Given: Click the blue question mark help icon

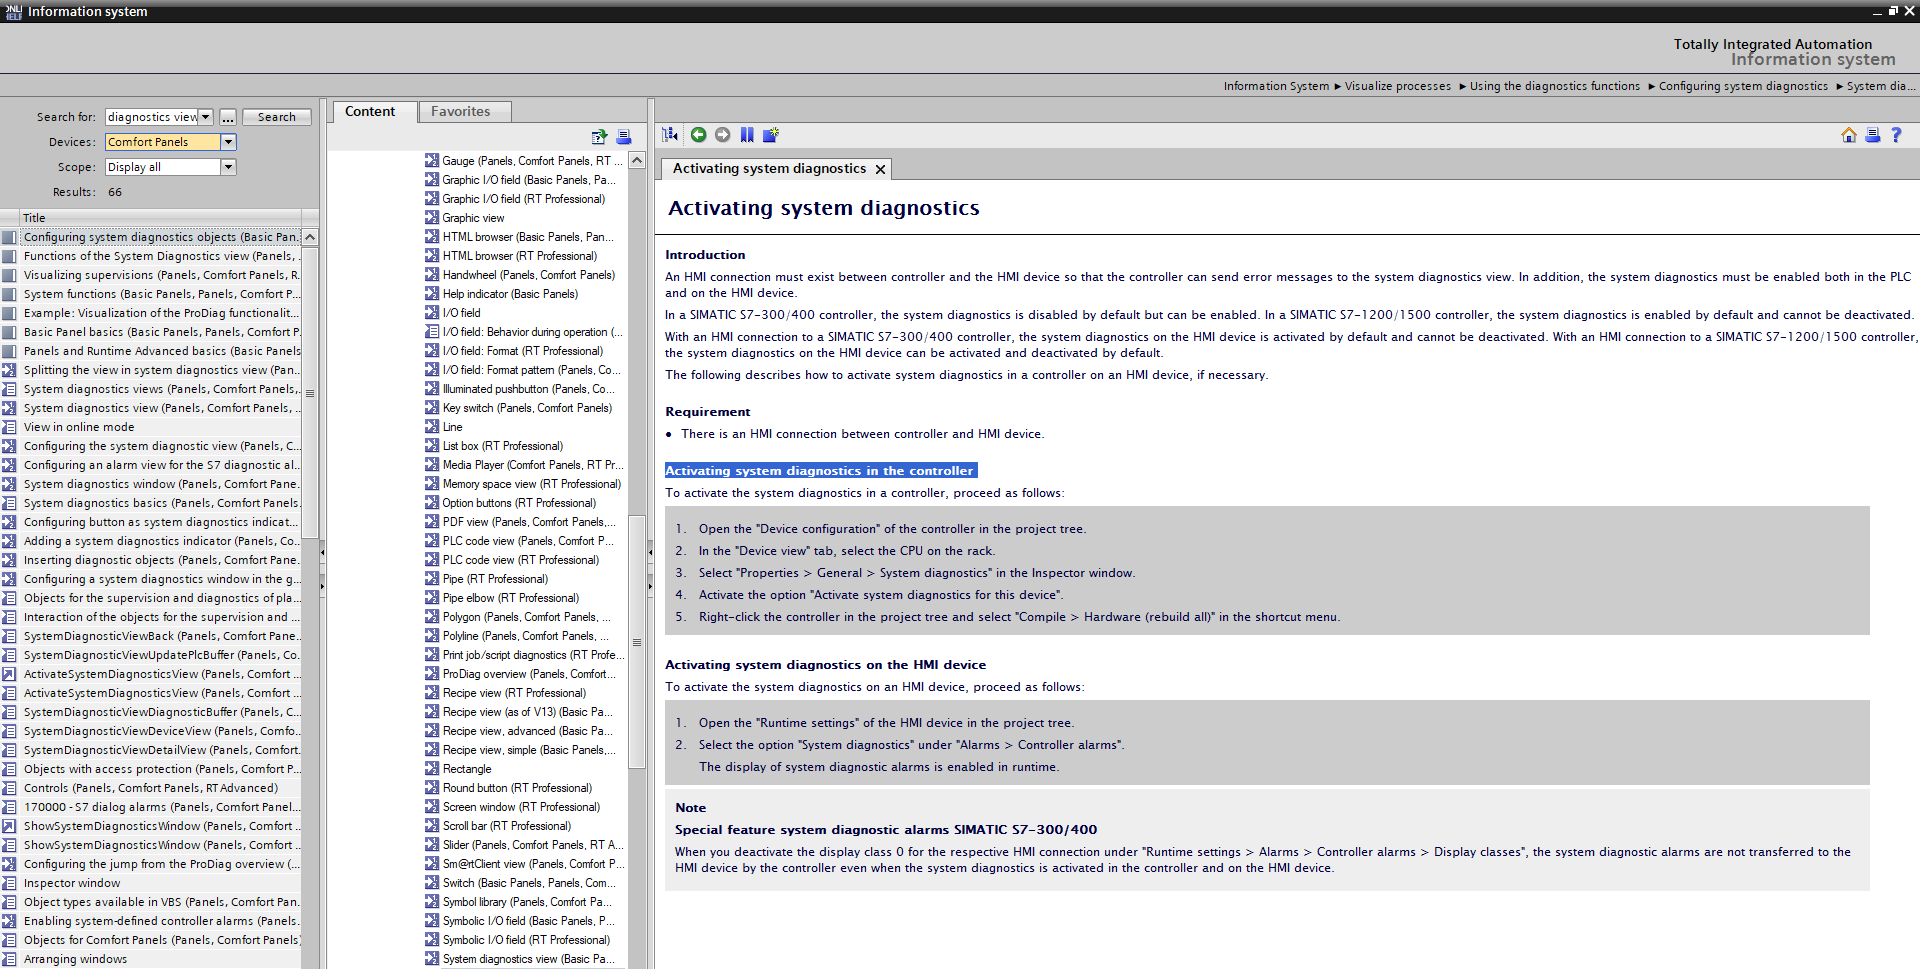Looking at the screenshot, I should (x=1896, y=135).
